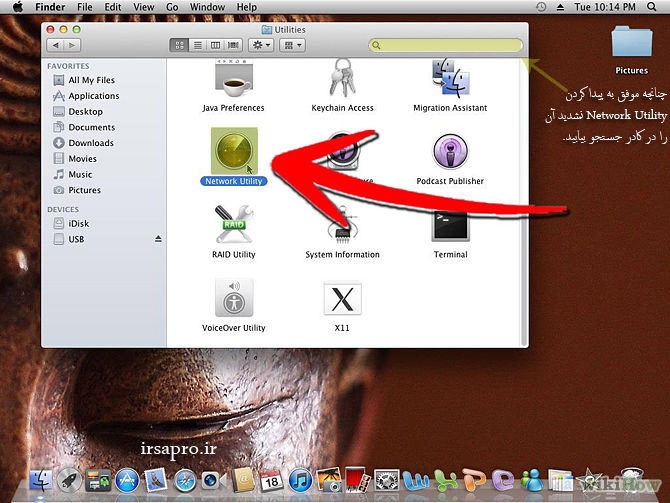Open iPhoto from the Dock
Screen dimensions: 670x503
(329, 479)
